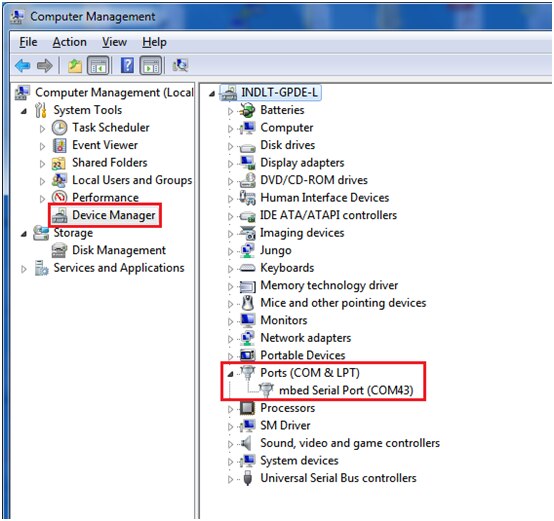Select the Event Viewer item
The image size is (554, 521).
[105, 145]
